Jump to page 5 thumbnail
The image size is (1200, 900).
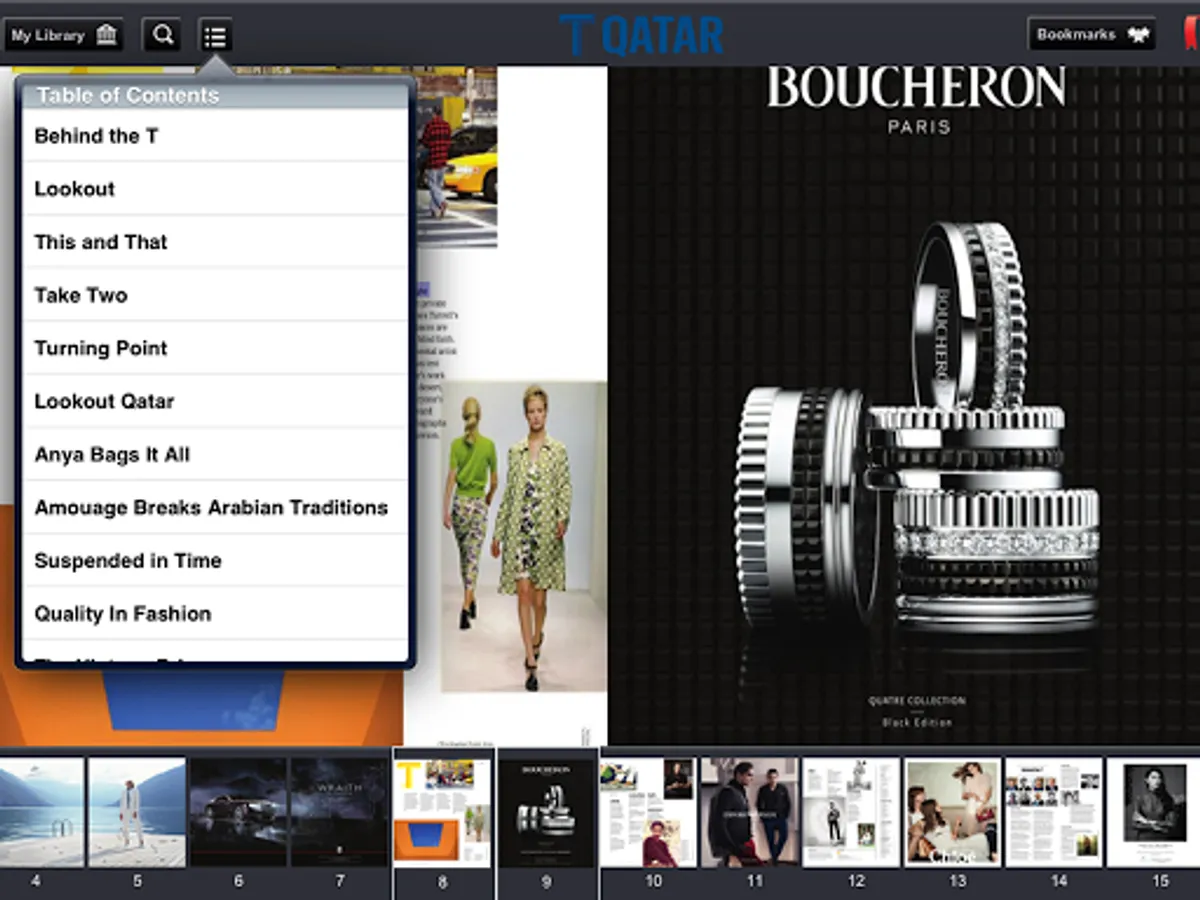click(x=137, y=812)
